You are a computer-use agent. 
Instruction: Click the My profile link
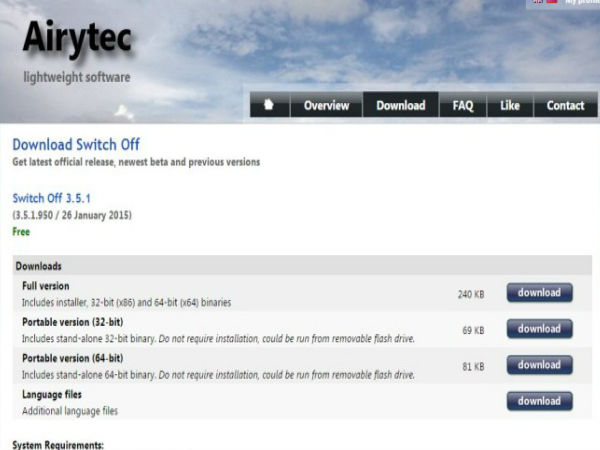(581, 3)
